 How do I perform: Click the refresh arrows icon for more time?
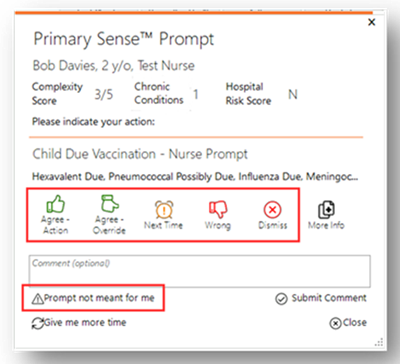(x=38, y=323)
